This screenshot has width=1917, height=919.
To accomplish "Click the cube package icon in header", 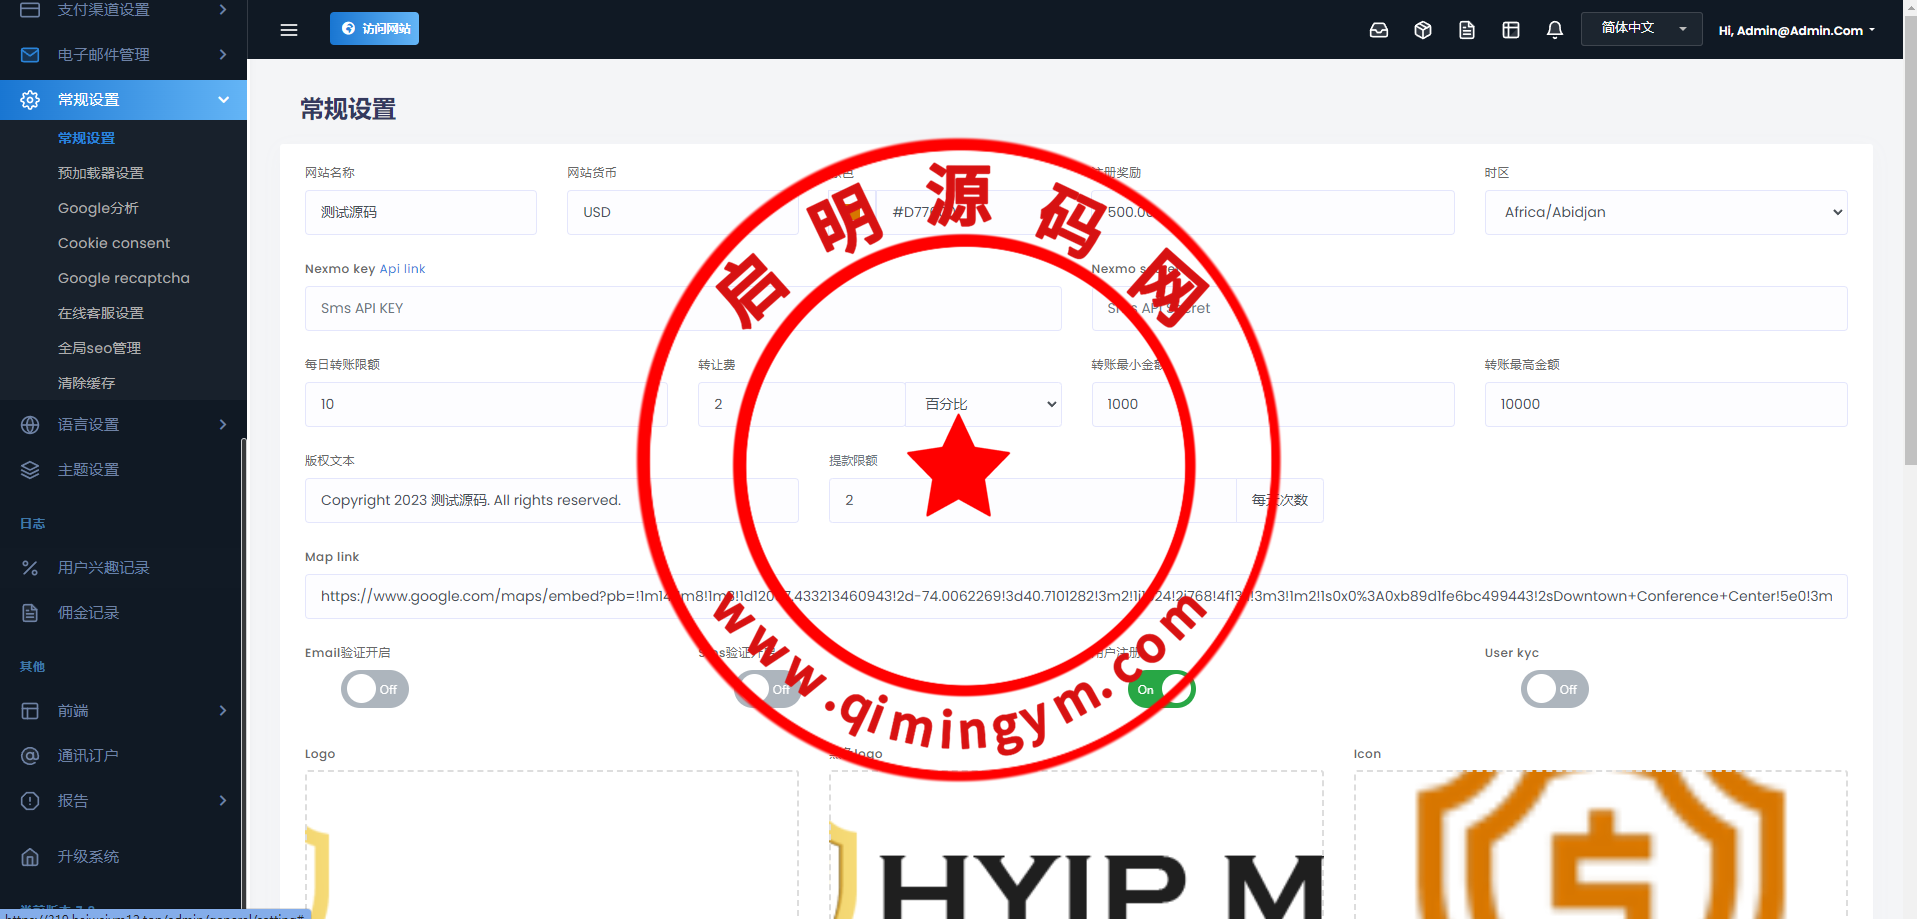I will point(1423,30).
